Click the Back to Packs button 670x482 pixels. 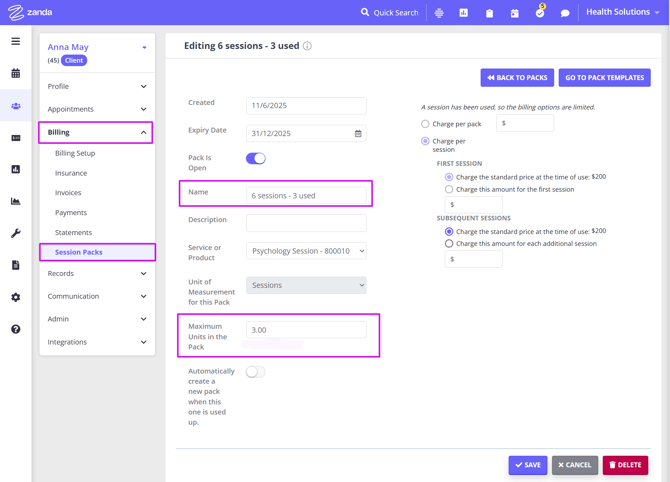(517, 77)
